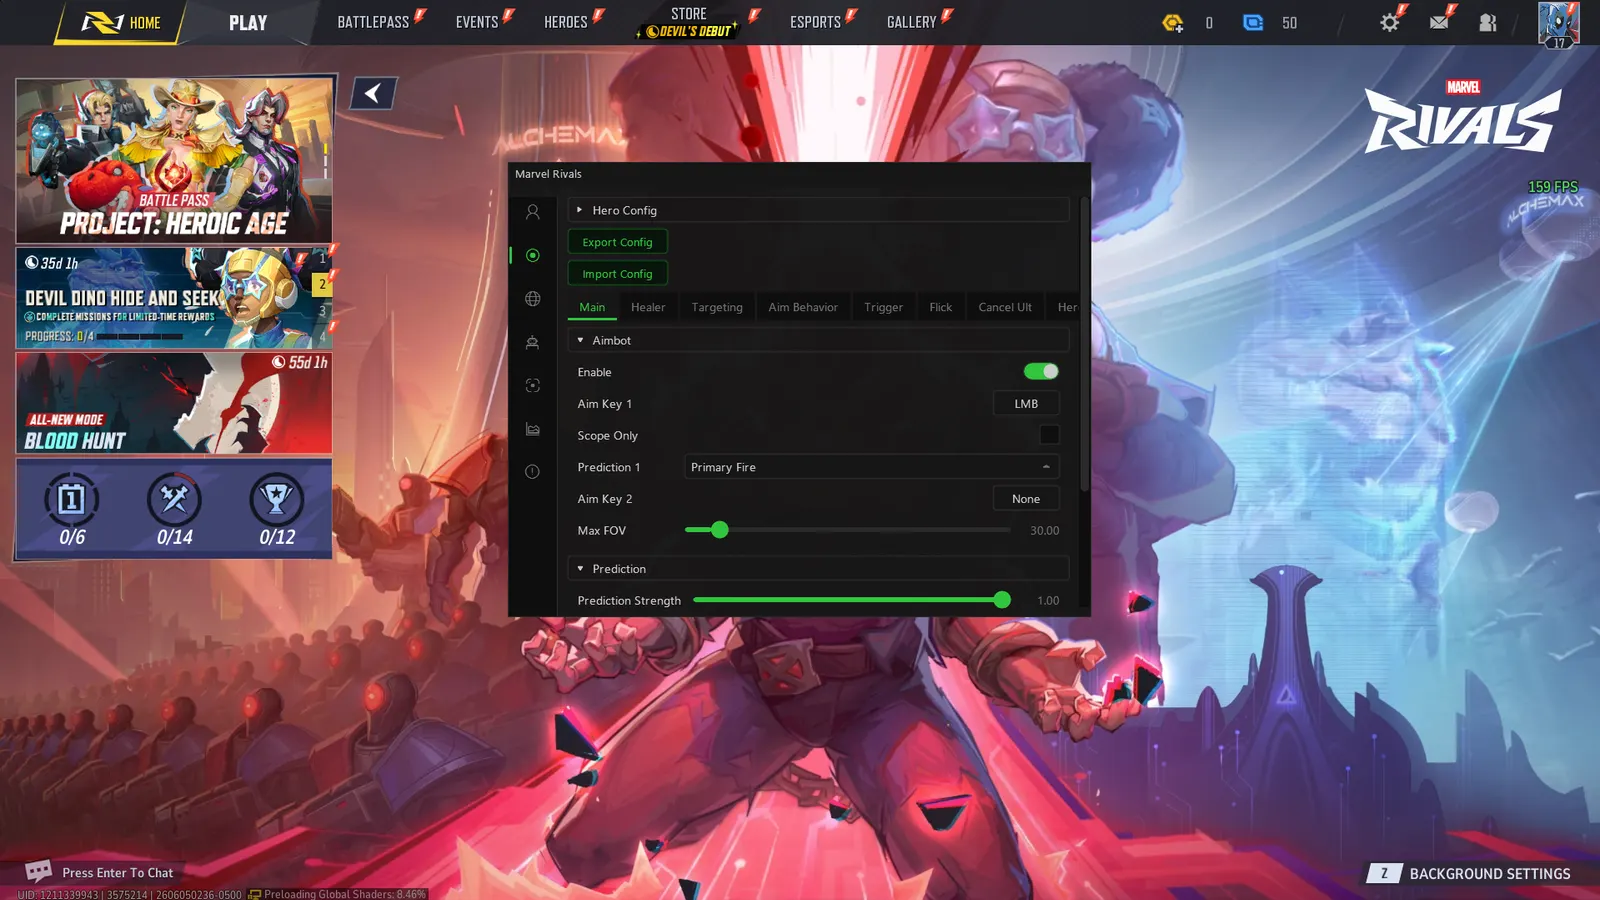Open the GALLERY menu
The height and width of the screenshot is (900, 1600).
click(912, 22)
